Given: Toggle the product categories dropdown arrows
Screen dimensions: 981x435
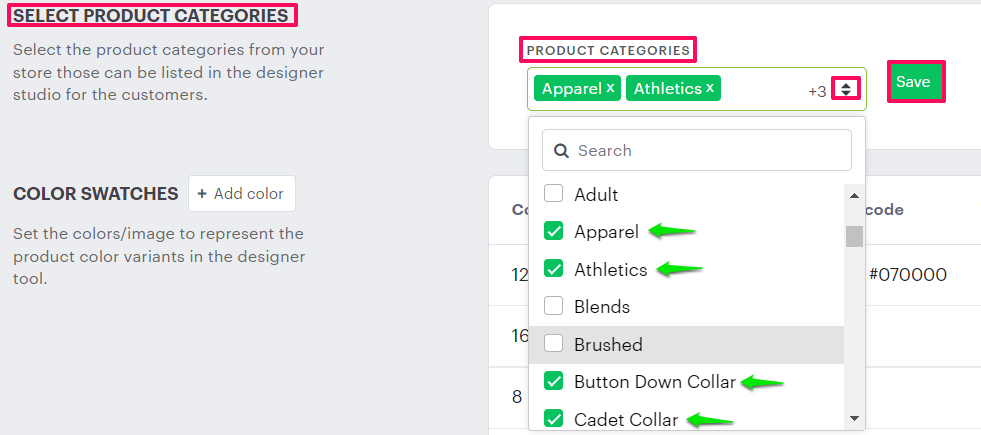Looking at the screenshot, I should point(846,89).
